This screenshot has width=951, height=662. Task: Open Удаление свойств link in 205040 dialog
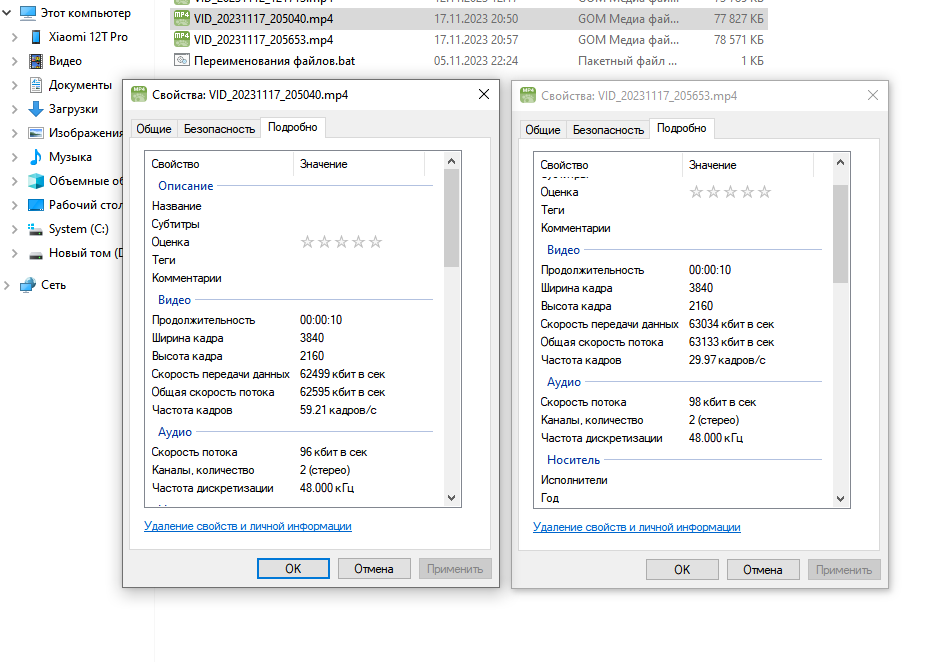(247, 526)
